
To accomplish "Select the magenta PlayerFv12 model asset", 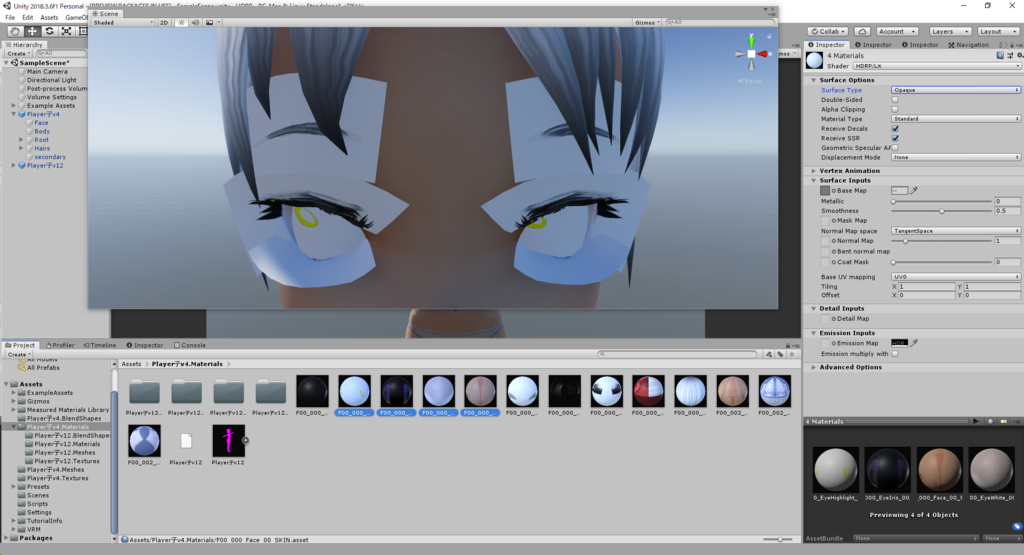I will point(228,441).
